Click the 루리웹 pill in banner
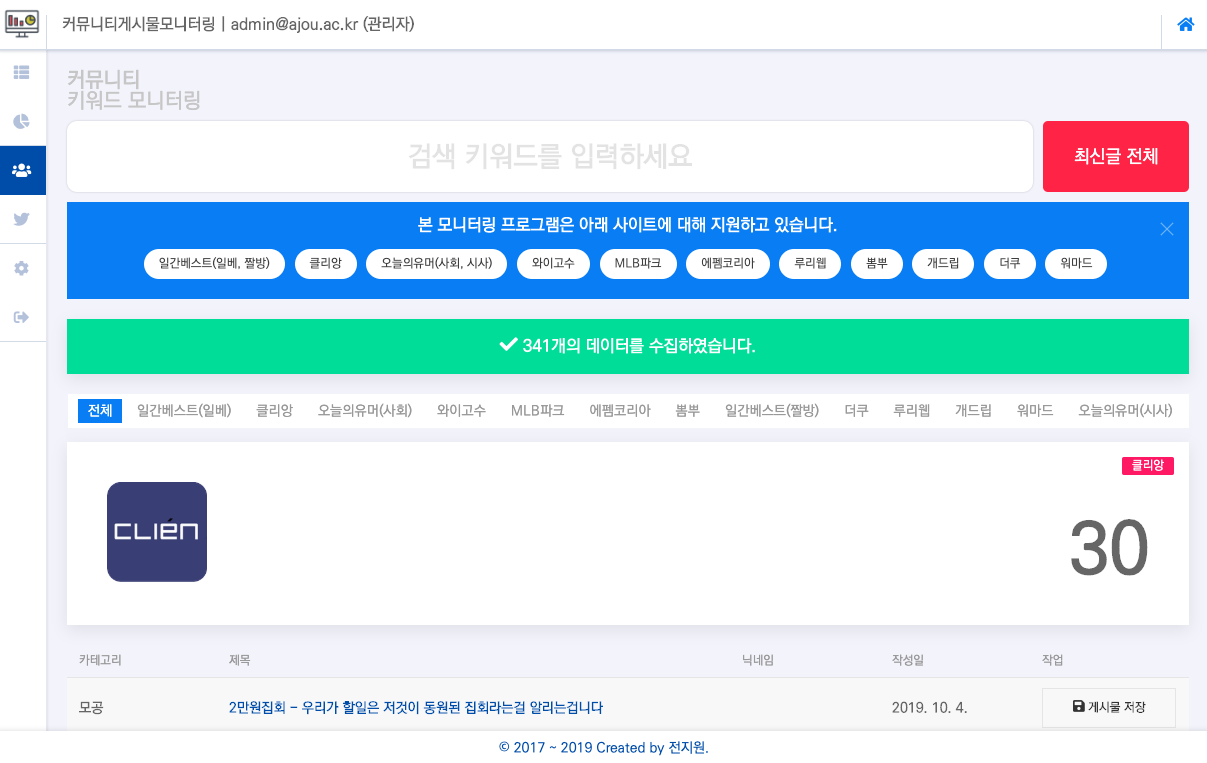The height and width of the screenshot is (763, 1207). pos(810,264)
